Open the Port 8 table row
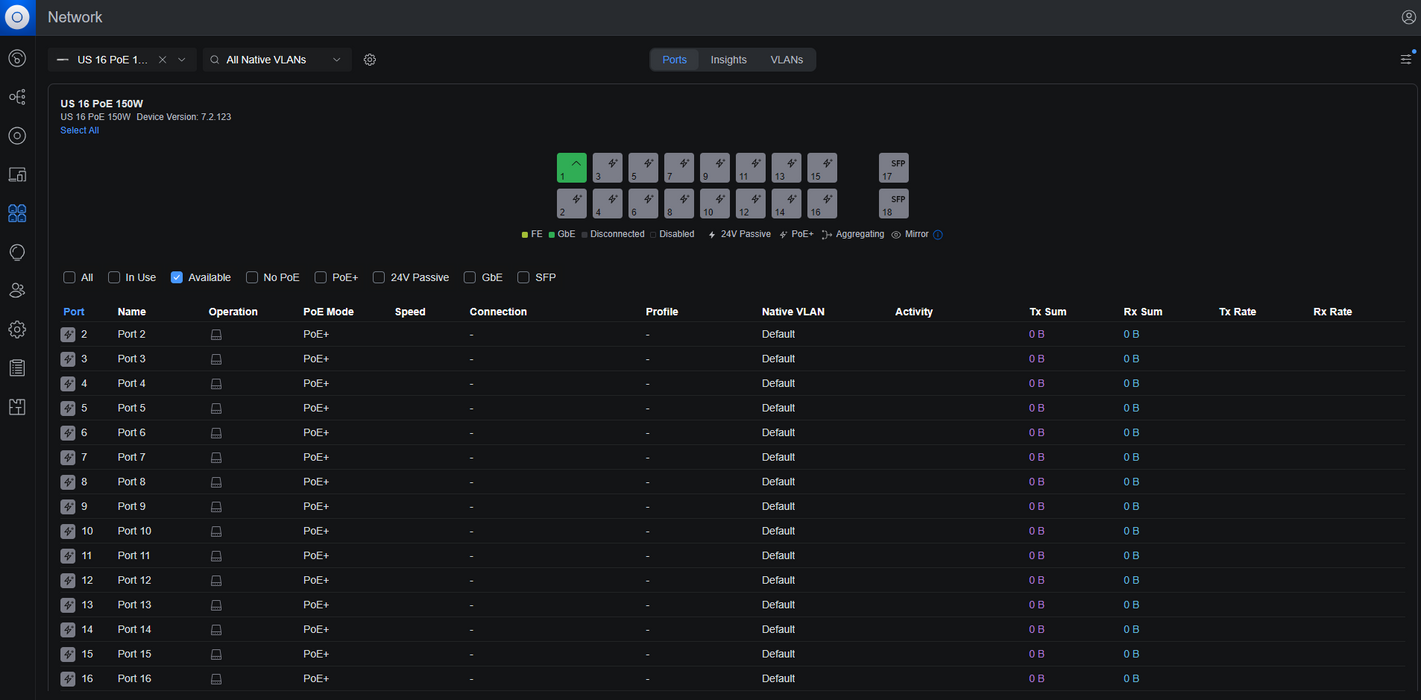 [732, 482]
